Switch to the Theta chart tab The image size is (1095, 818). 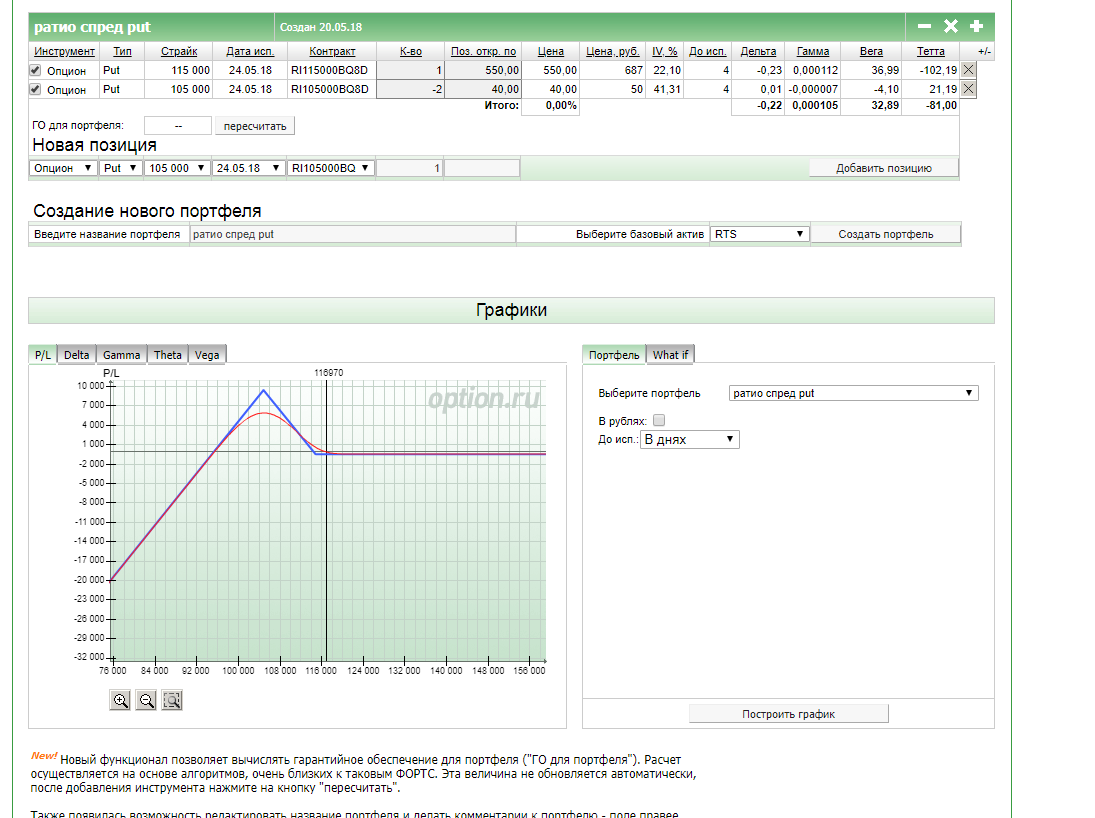(168, 355)
